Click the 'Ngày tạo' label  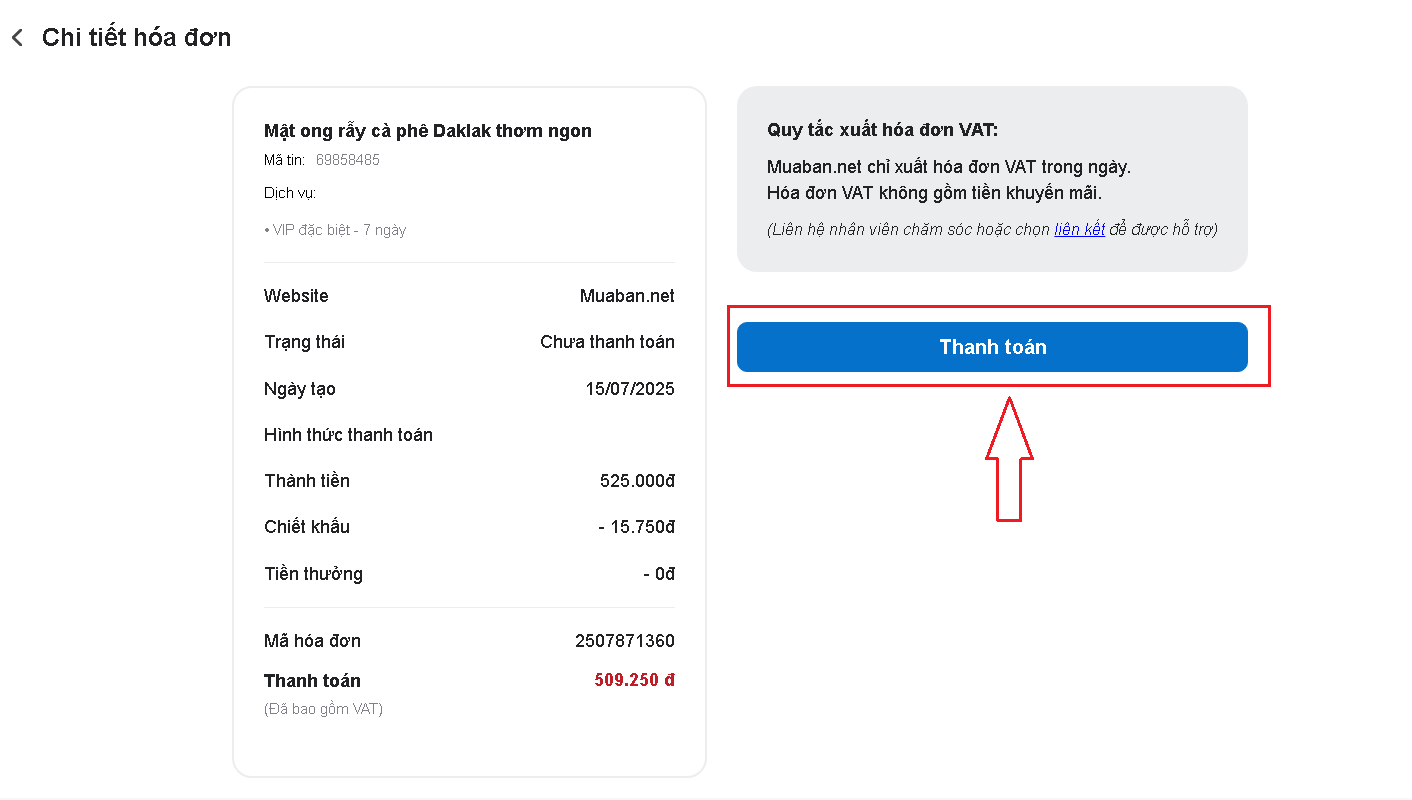pos(300,389)
